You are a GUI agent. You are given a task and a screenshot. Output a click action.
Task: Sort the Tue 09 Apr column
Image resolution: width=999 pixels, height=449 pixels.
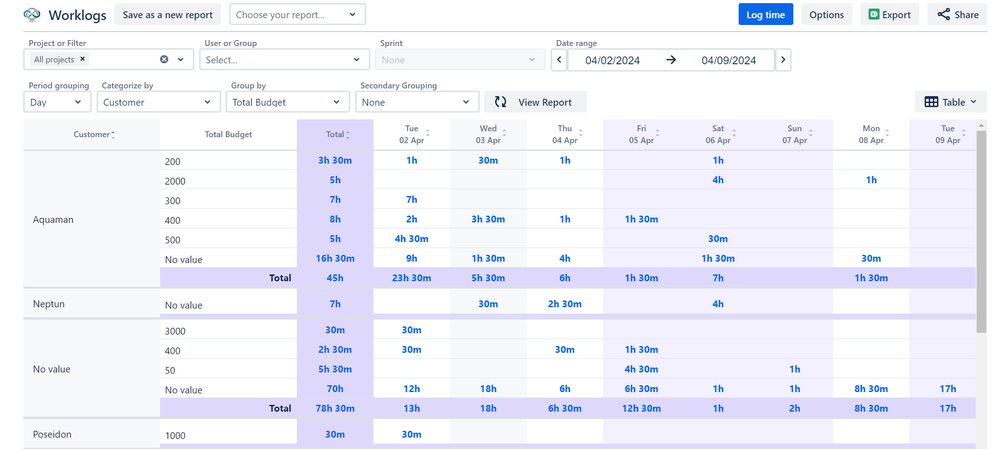tap(964, 134)
